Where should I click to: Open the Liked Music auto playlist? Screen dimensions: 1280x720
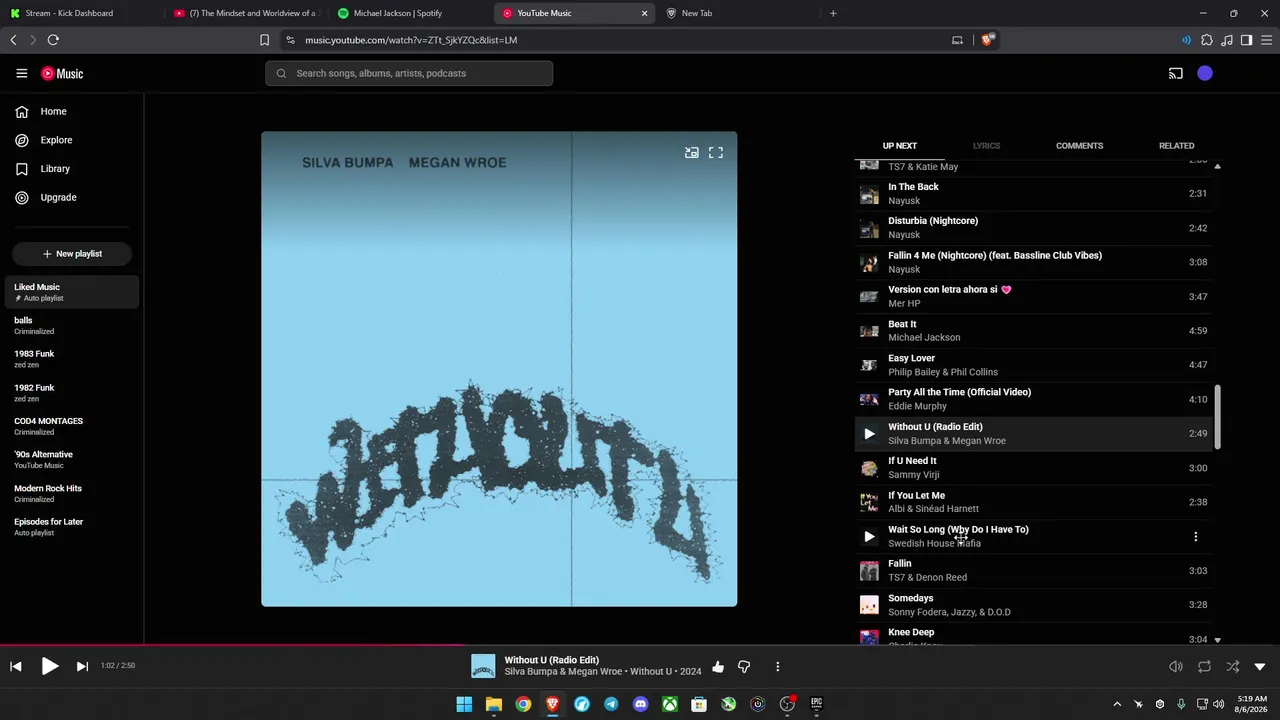[x=72, y=292]
